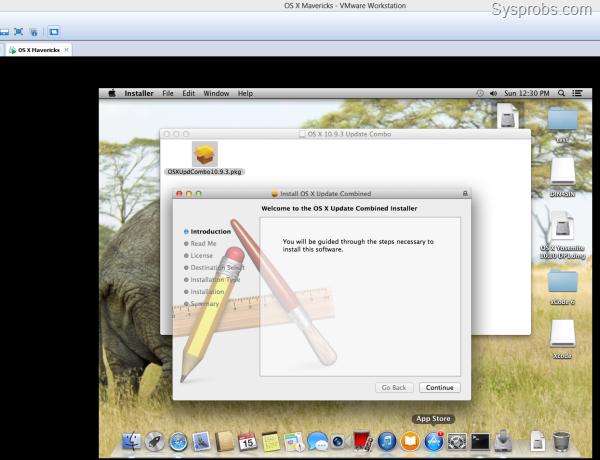Open the Window menu
Viewport: 600px width, 460px height.
216,93
